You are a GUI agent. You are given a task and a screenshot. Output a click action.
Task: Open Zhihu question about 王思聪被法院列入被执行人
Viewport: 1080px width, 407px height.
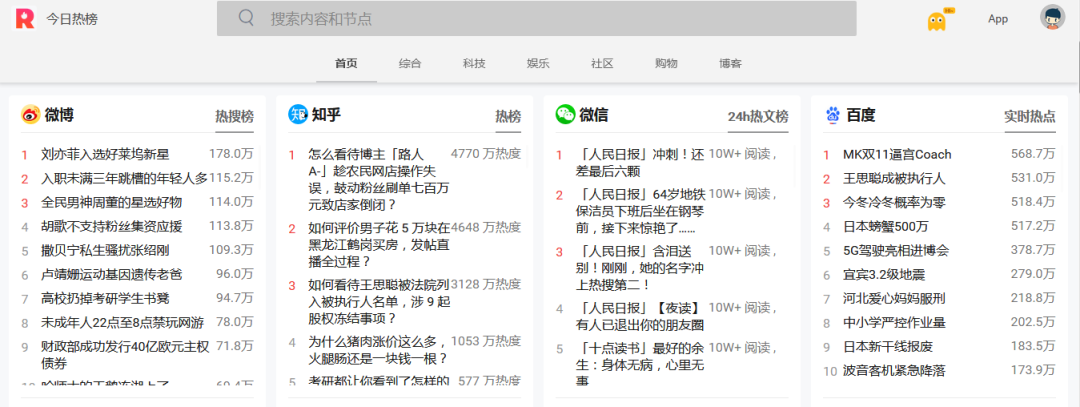(x=379, y=302)
